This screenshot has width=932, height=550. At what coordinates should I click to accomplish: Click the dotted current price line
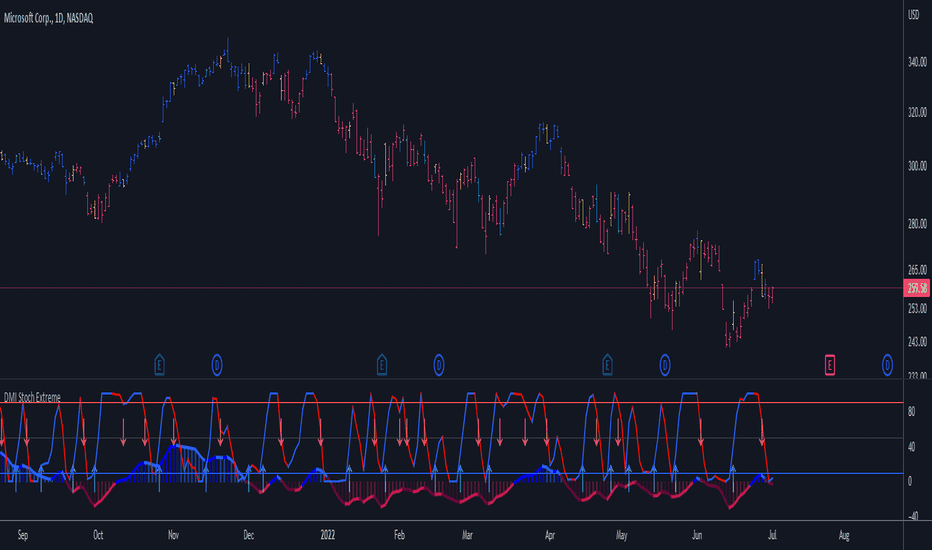[452, 288]
